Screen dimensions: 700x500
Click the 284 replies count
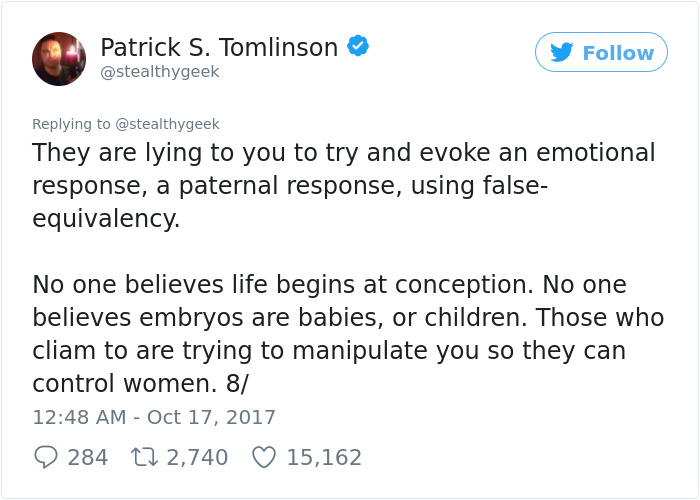(x=88, y=458)
